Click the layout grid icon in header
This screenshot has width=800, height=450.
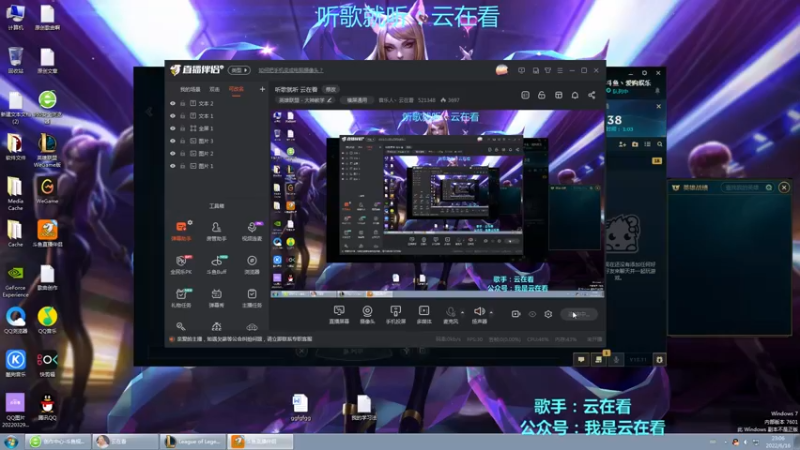[559, 95]
